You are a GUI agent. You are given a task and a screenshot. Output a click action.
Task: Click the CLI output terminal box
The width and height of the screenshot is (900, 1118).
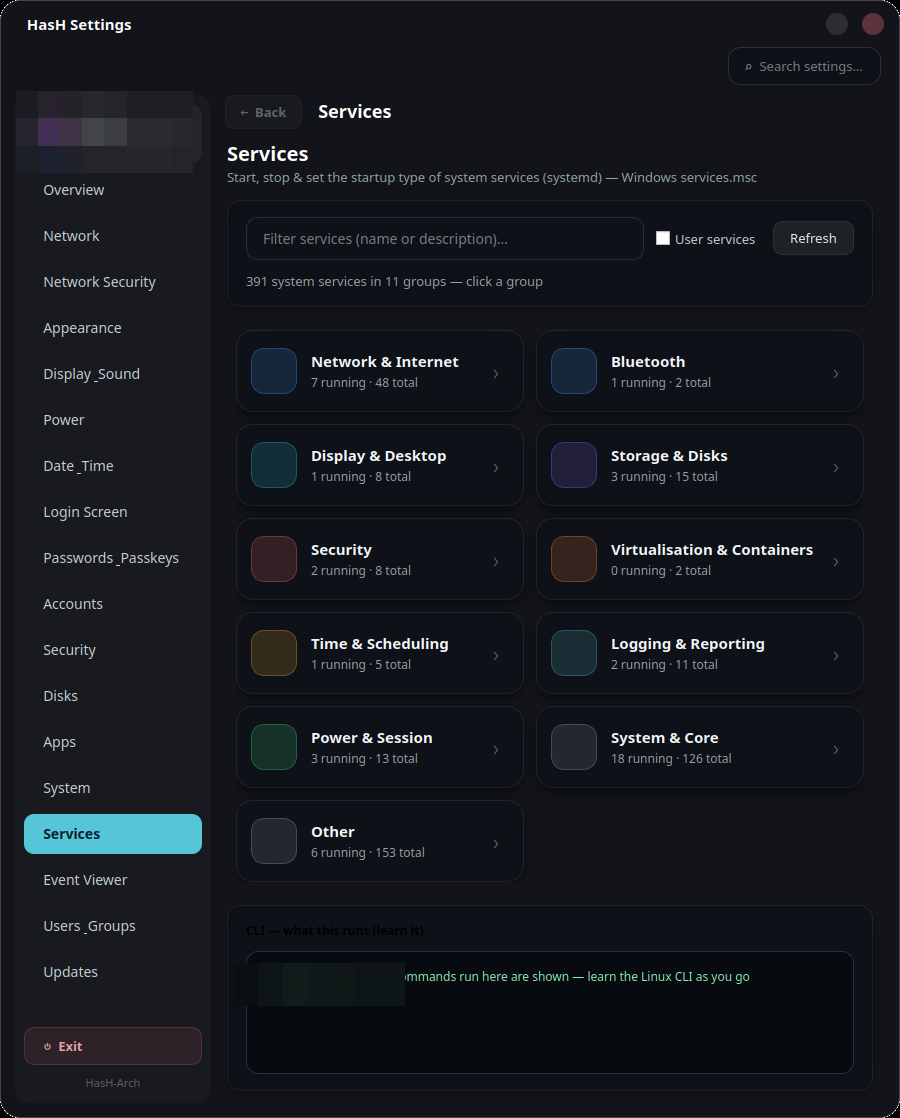pyautogui.click(x=549, y=1012)
